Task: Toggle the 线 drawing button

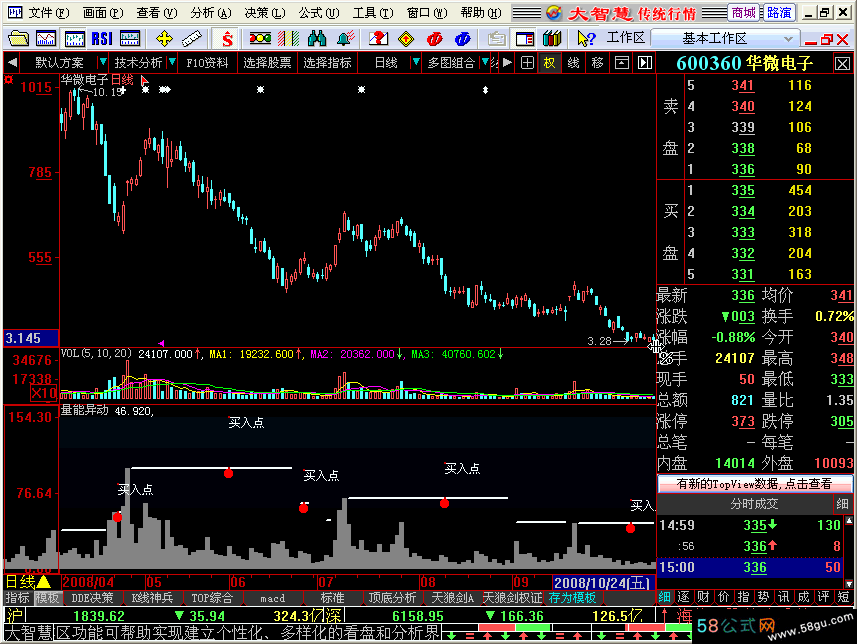Action: [x=573, y=63]
